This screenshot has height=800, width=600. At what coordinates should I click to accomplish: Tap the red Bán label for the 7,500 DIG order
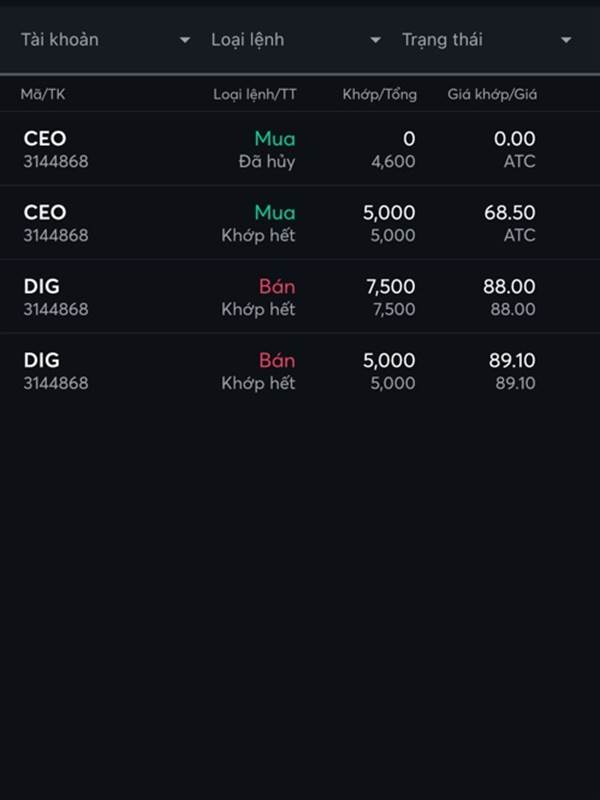point(277,286)
